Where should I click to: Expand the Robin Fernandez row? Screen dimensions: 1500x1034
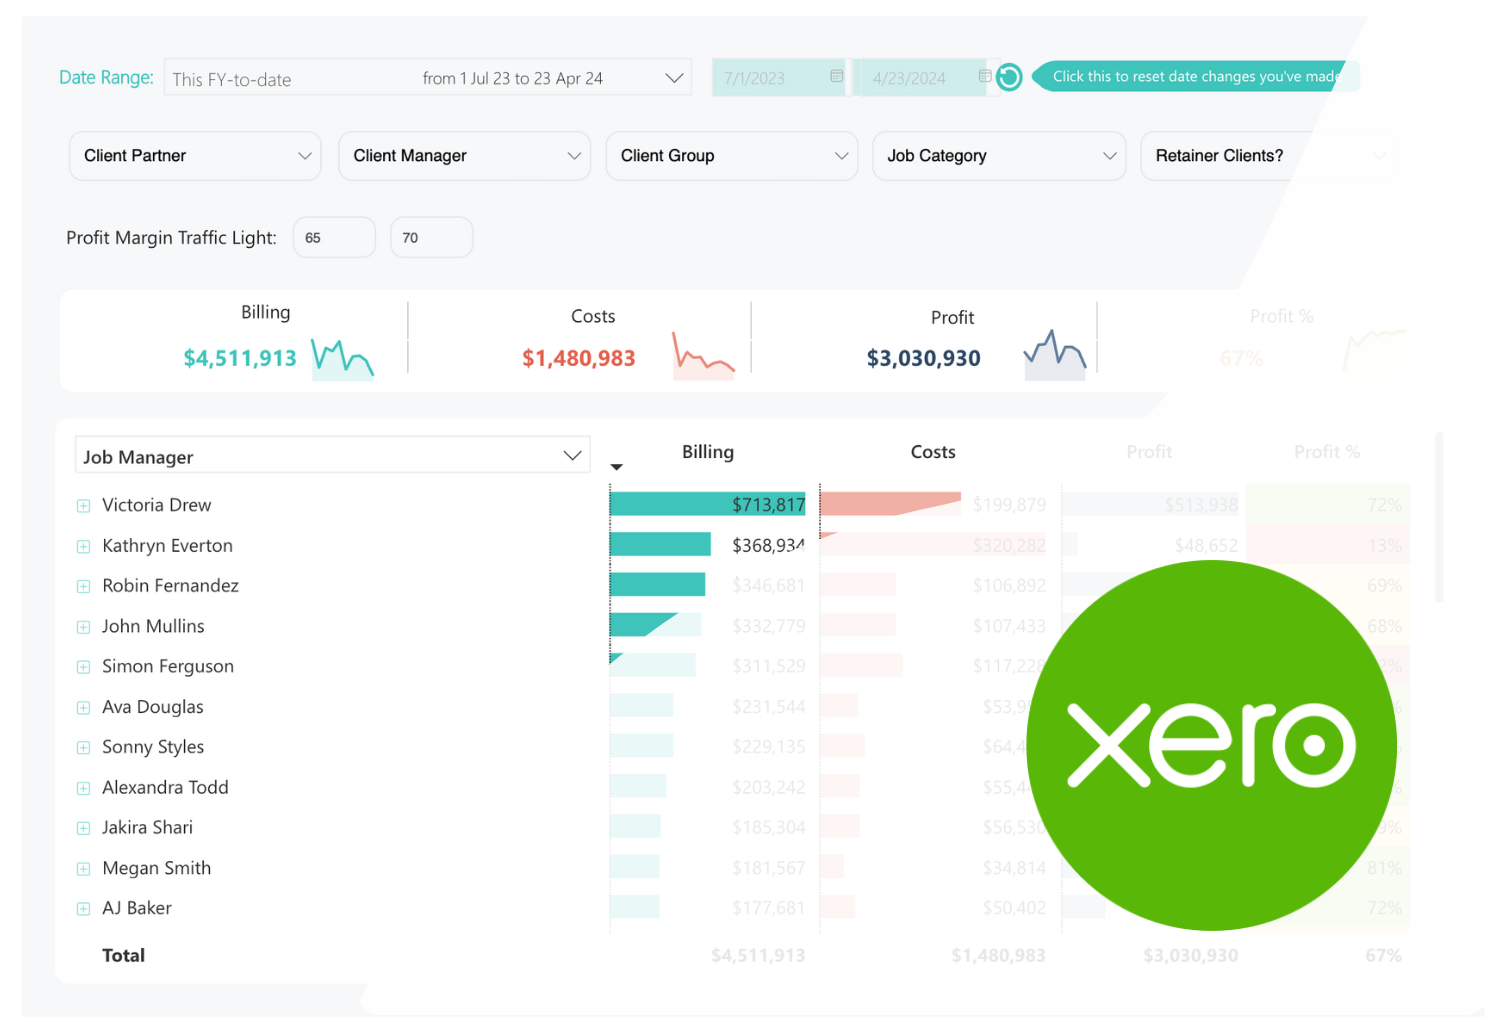[84, 587]
